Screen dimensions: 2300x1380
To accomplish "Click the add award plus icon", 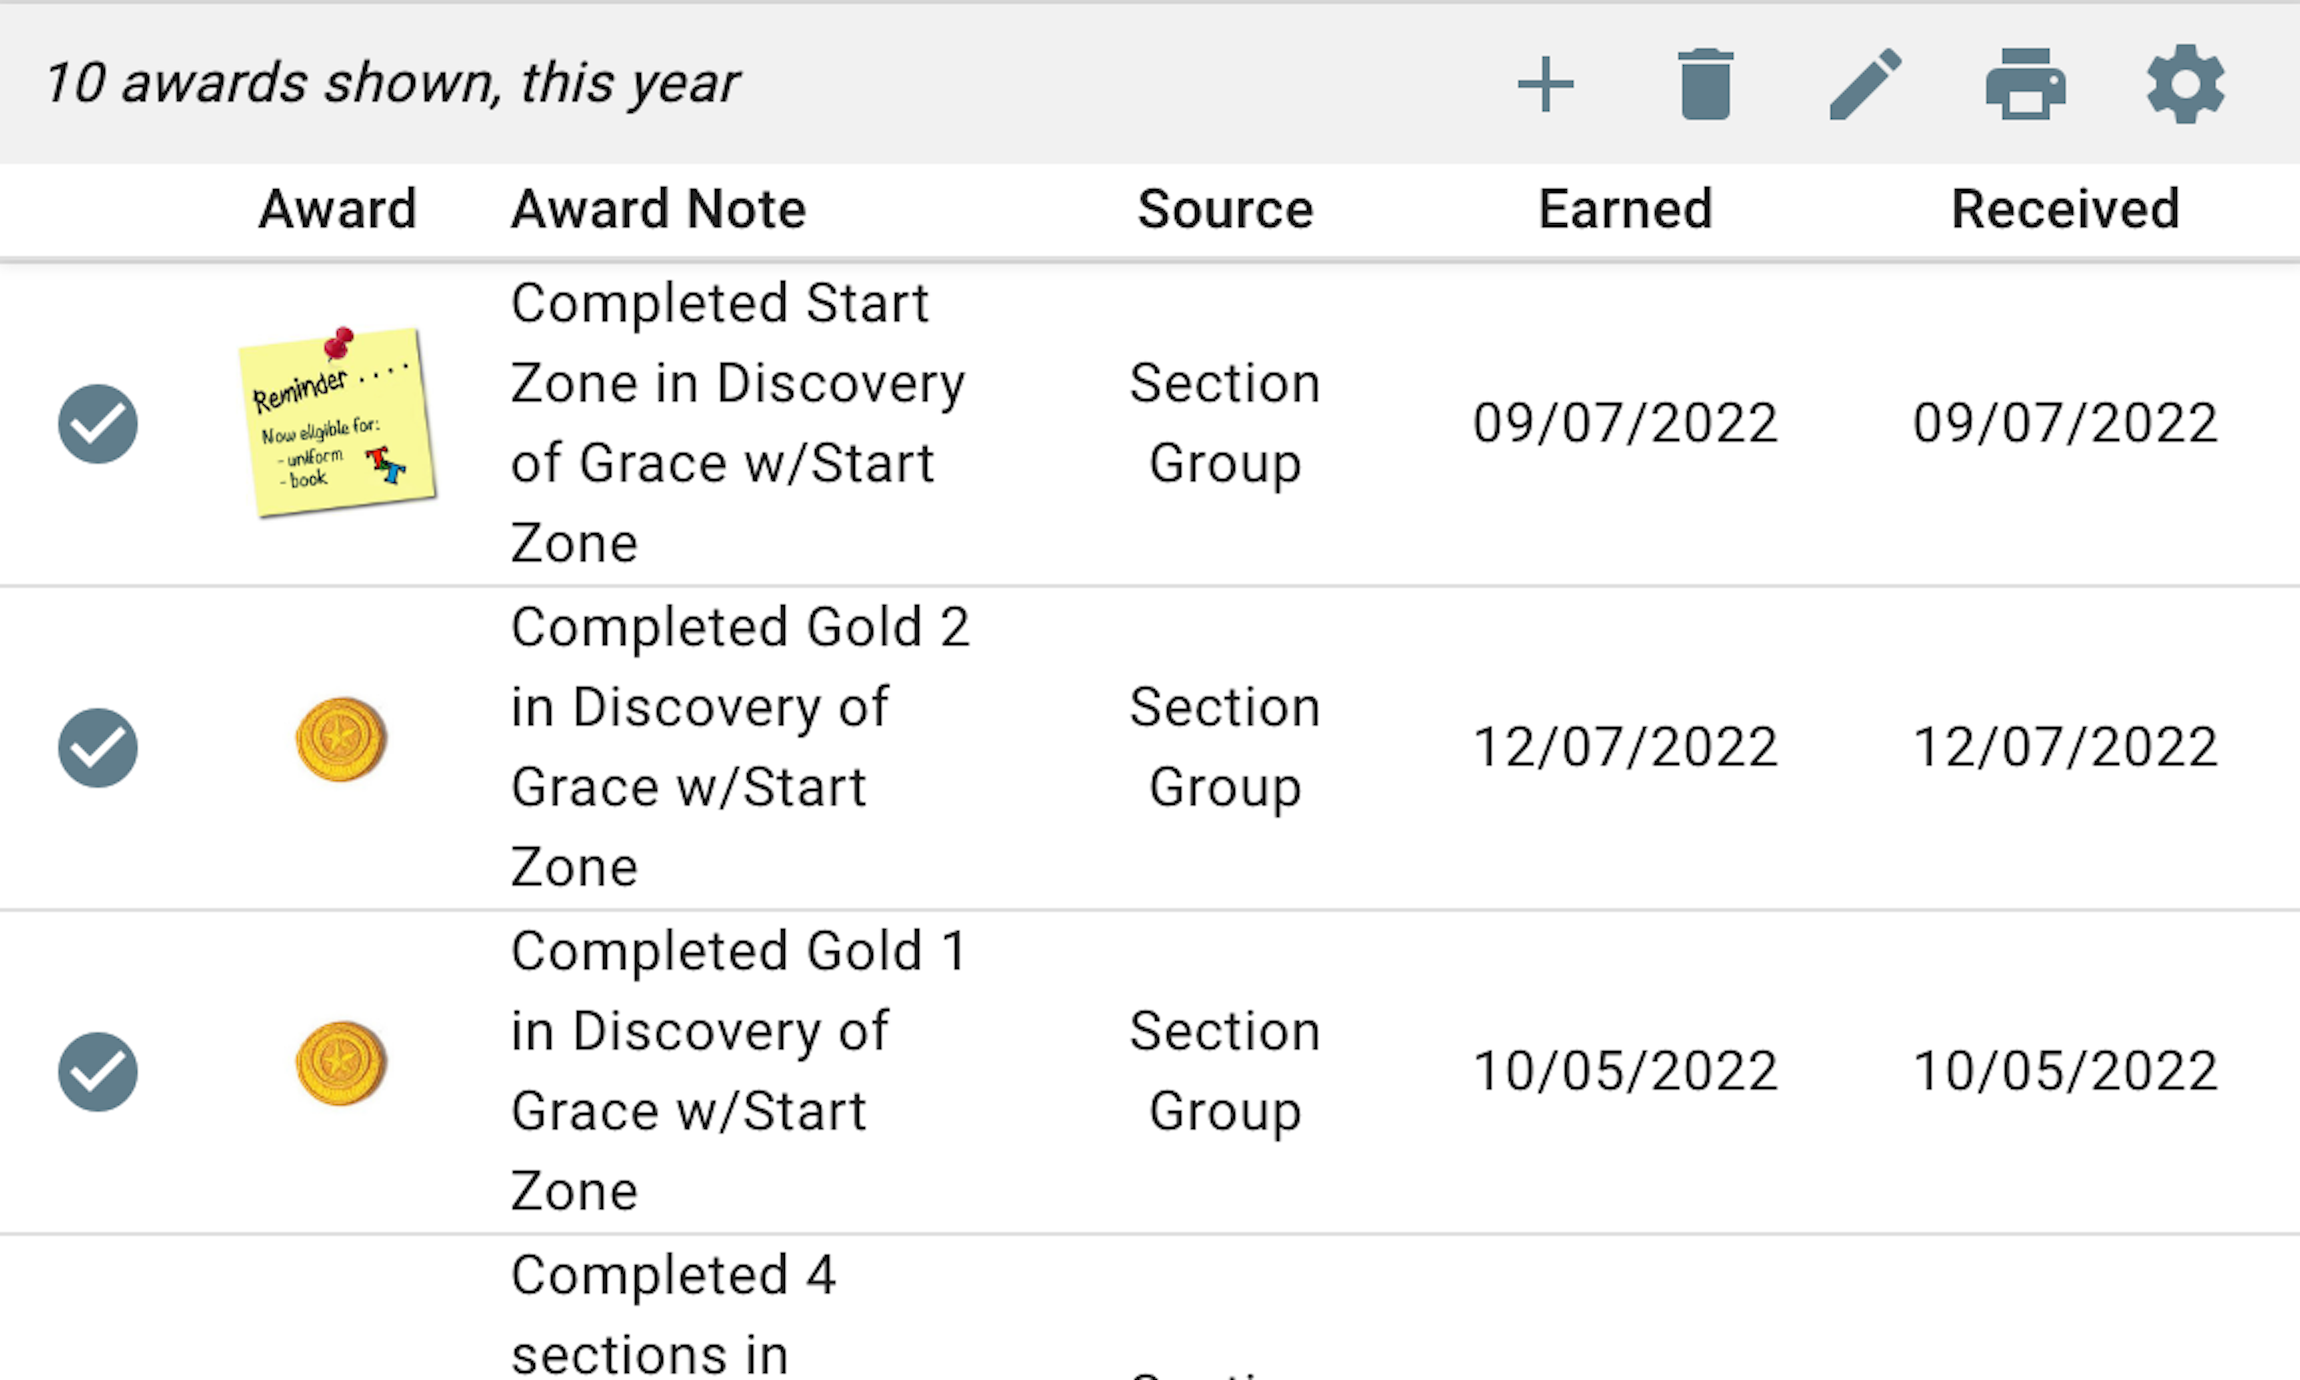I will (x=1545, y=84).
